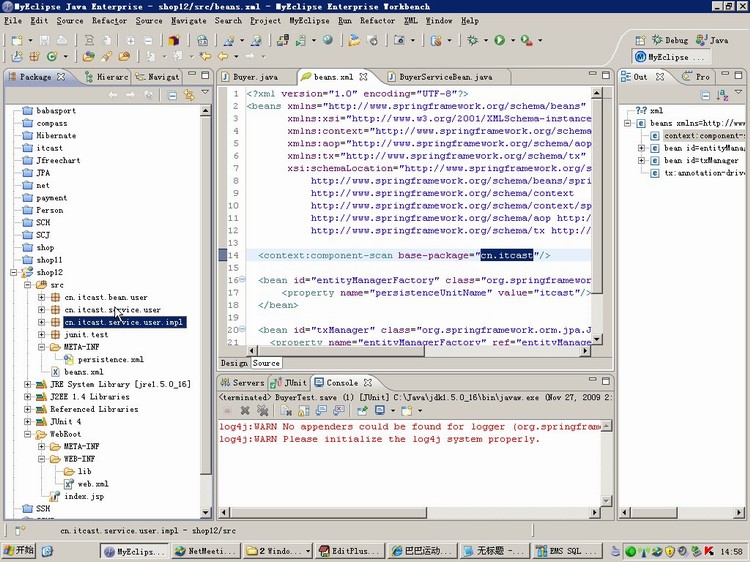Select tx:annotation-driven in Outline
This screenshot has height=562, width=750.
(704, 173)
